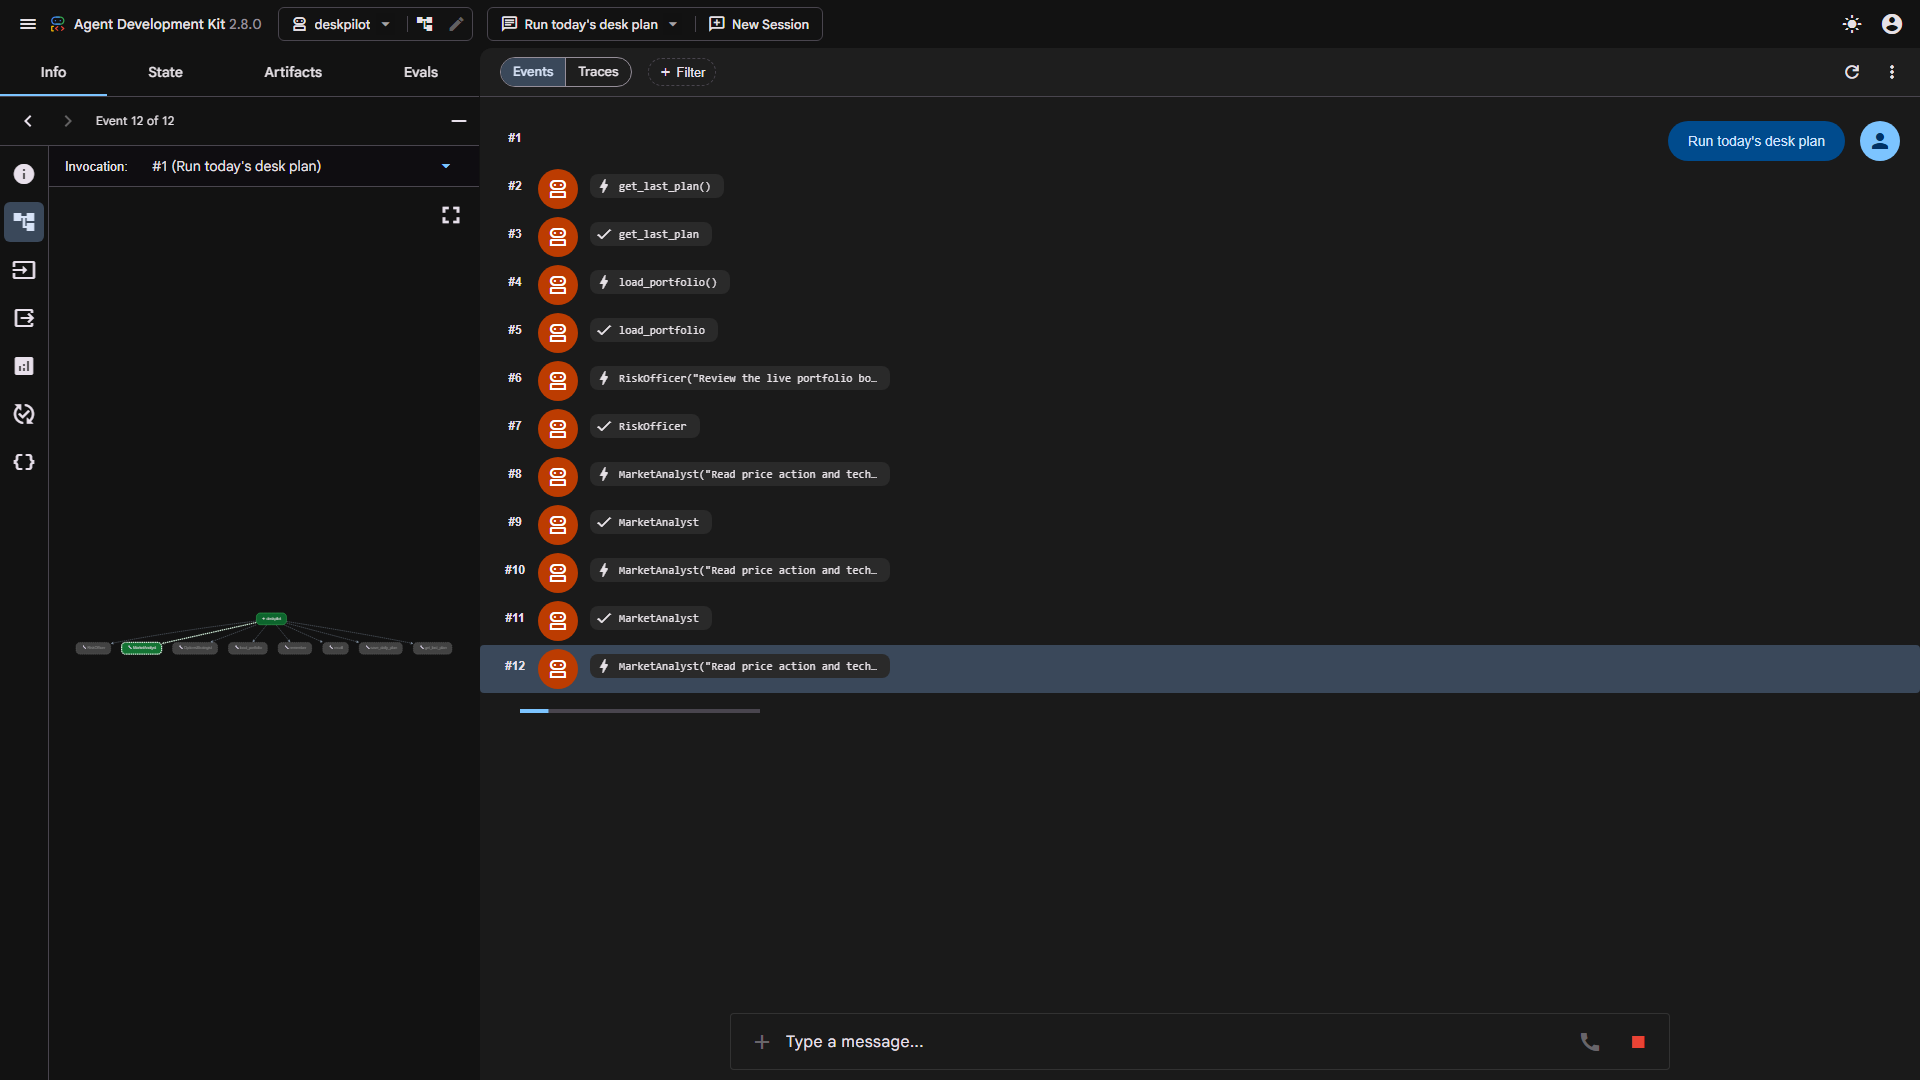Select the deskpilot root node in the graph
This screenshot has height=1080, width=1920.
coord(271,619)
